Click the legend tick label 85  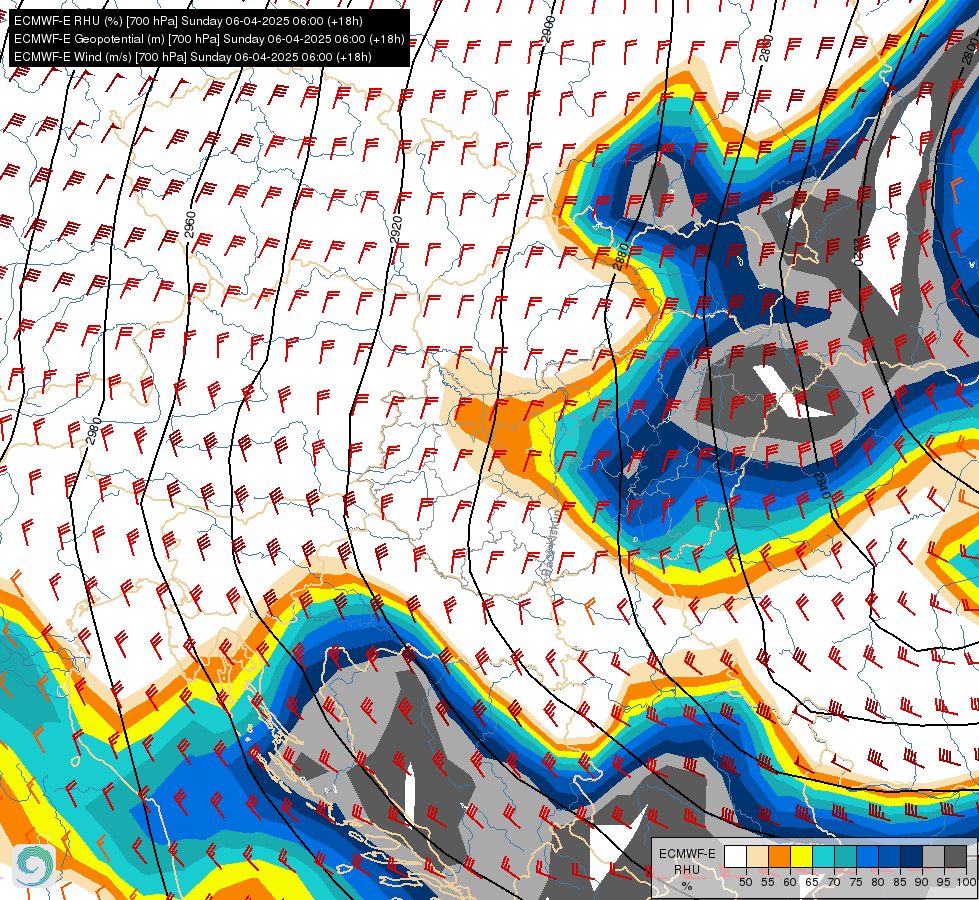tap(900, 883)
